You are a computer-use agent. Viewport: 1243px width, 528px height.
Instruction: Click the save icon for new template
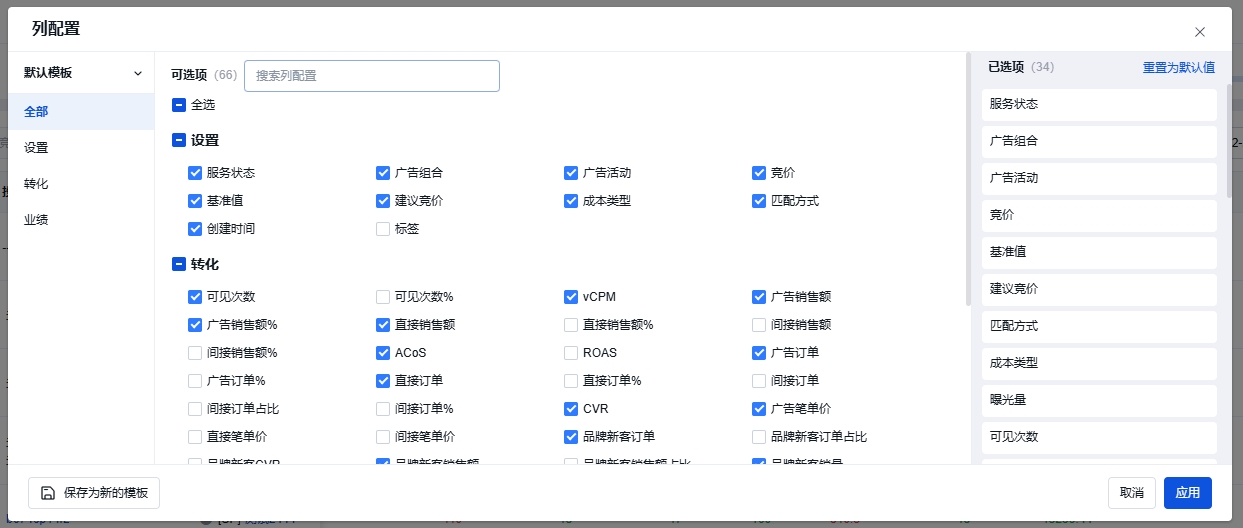click(x=47, y=493)
